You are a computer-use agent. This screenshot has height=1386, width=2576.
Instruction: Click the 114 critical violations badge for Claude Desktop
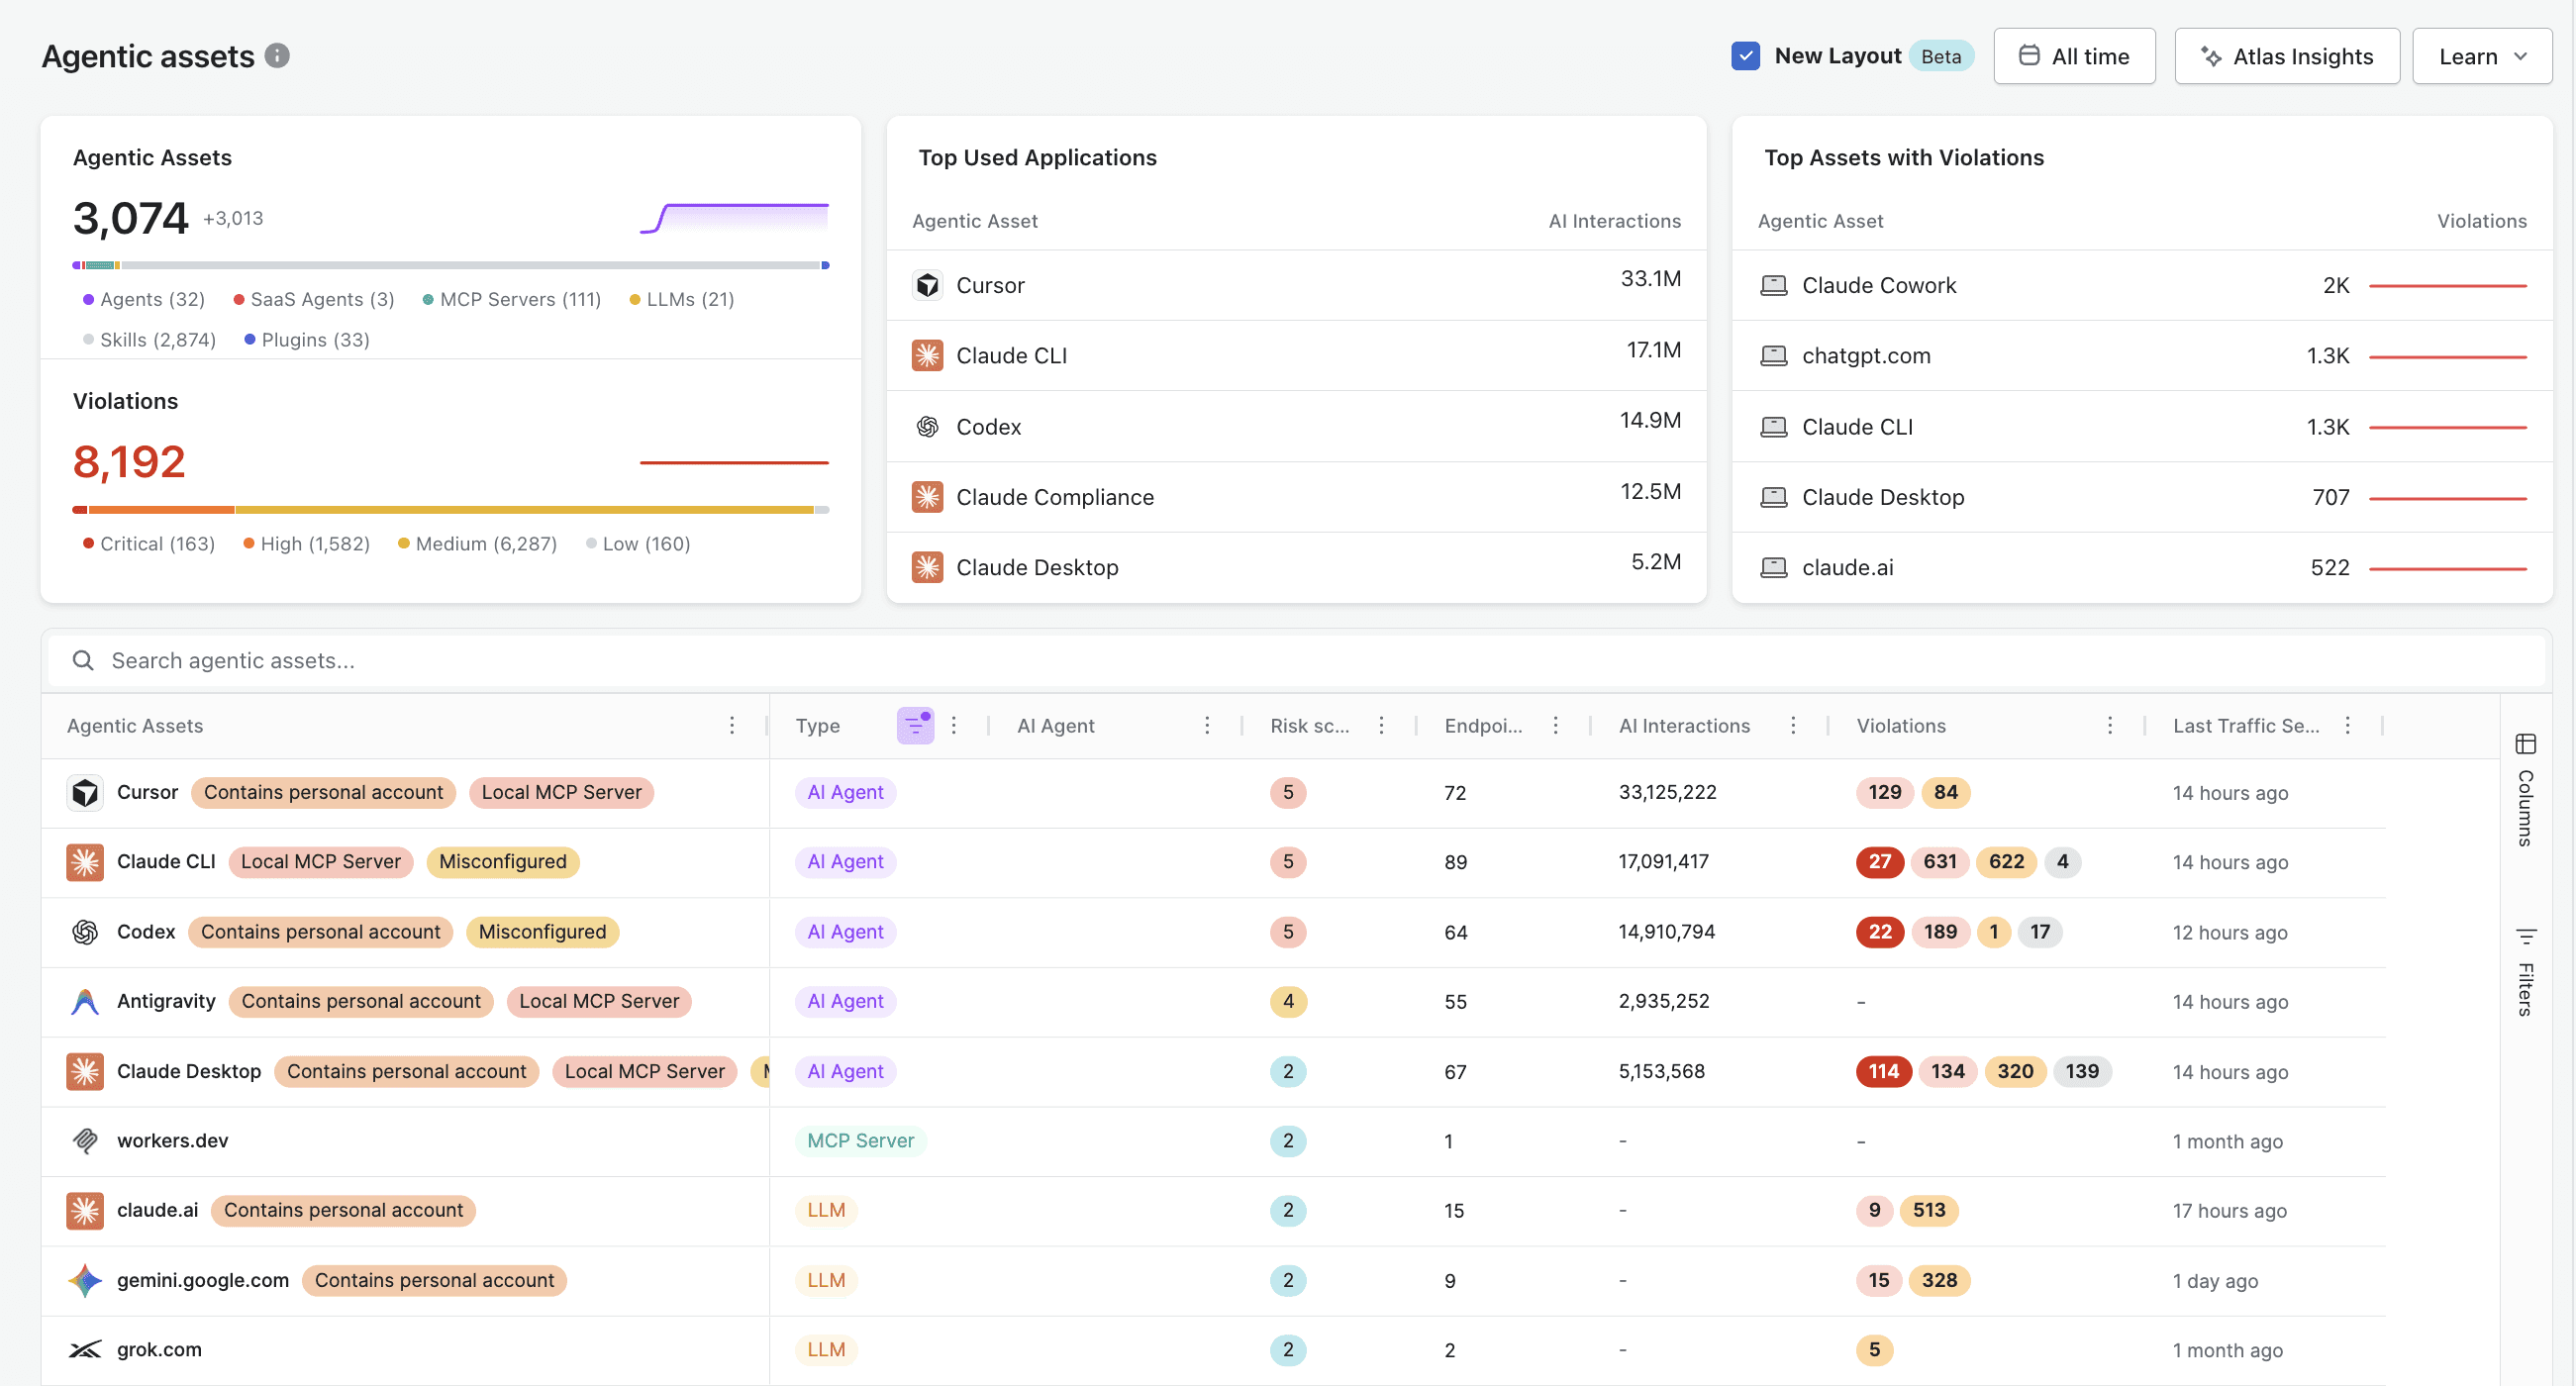click(1883, 1071)
